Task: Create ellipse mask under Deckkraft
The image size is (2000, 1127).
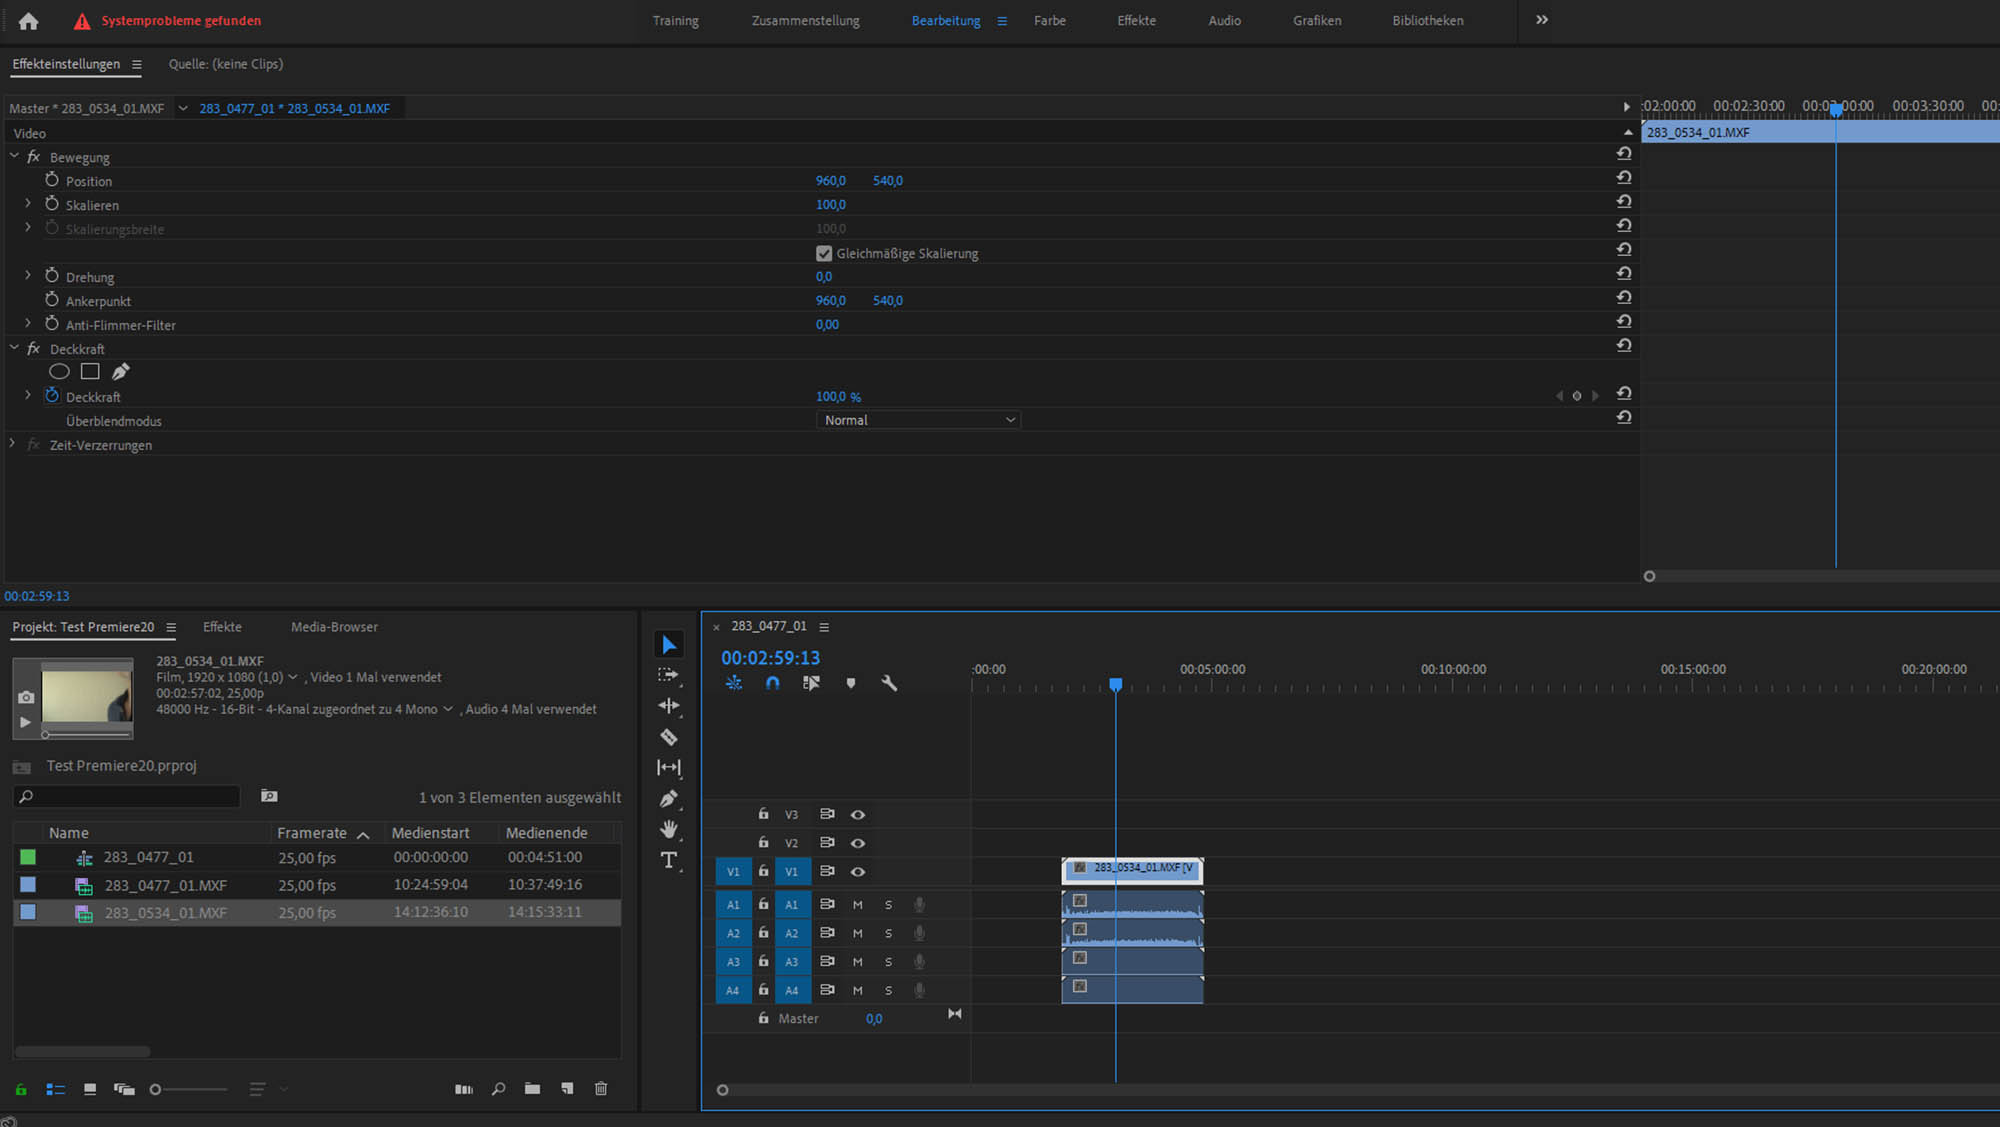Action: (59, 372)
